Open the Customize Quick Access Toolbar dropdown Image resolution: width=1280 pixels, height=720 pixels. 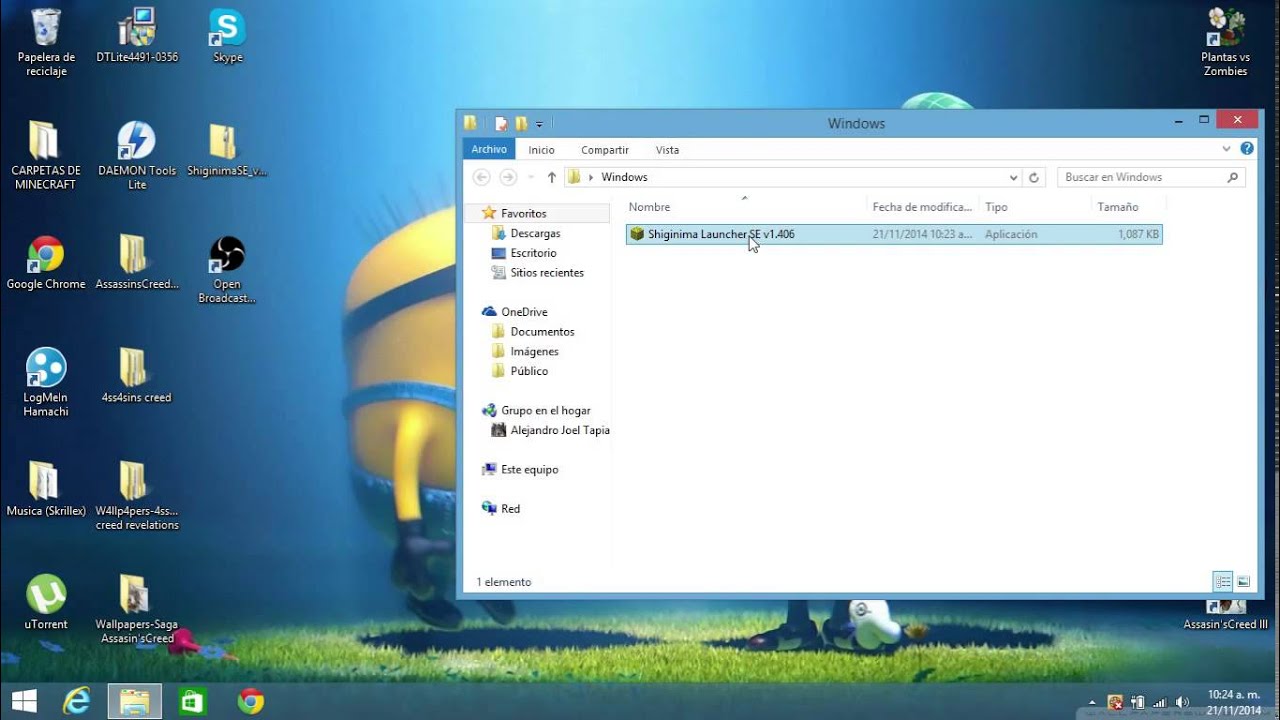pyautogui.click(x=539, y=125)
